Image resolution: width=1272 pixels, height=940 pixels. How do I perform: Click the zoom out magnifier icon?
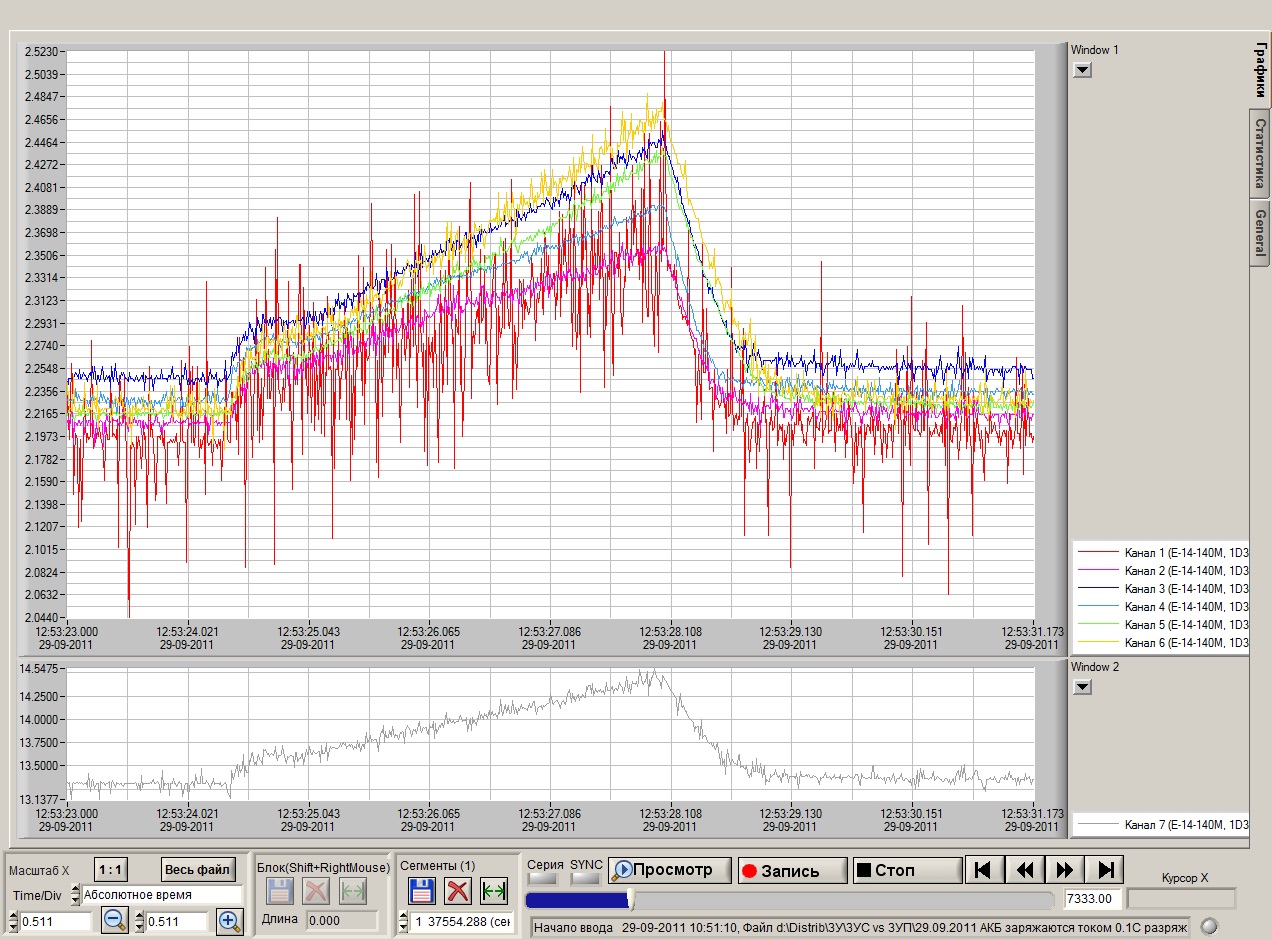[x=115, y=921]
